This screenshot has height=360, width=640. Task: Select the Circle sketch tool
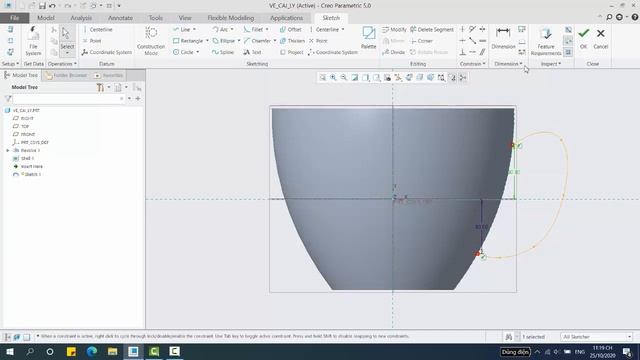click(x=183, y=52)
